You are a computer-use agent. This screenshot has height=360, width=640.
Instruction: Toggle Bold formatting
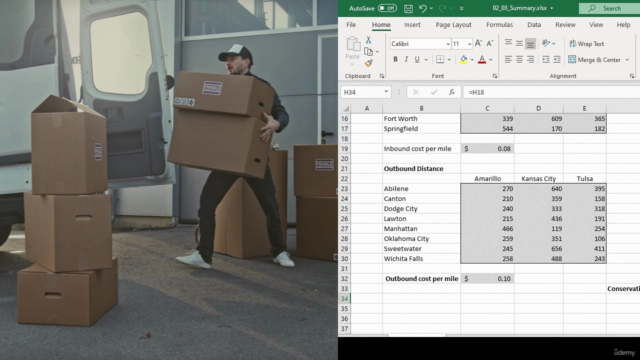[x=395, y=60]
